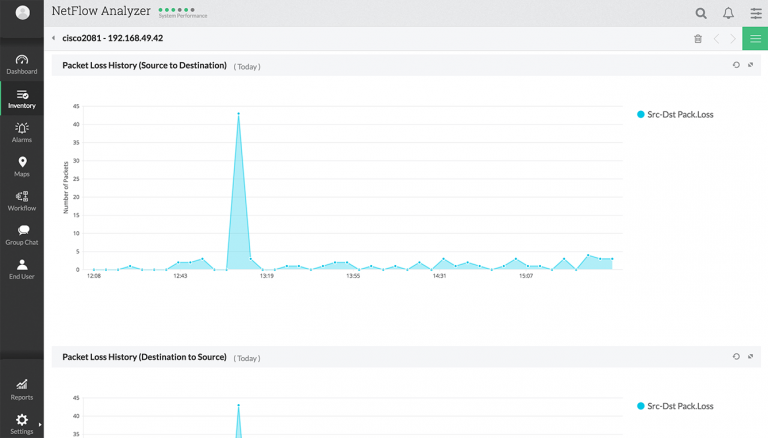Open the Workflow section
The image size is (768, 438).
pos(22,201)
